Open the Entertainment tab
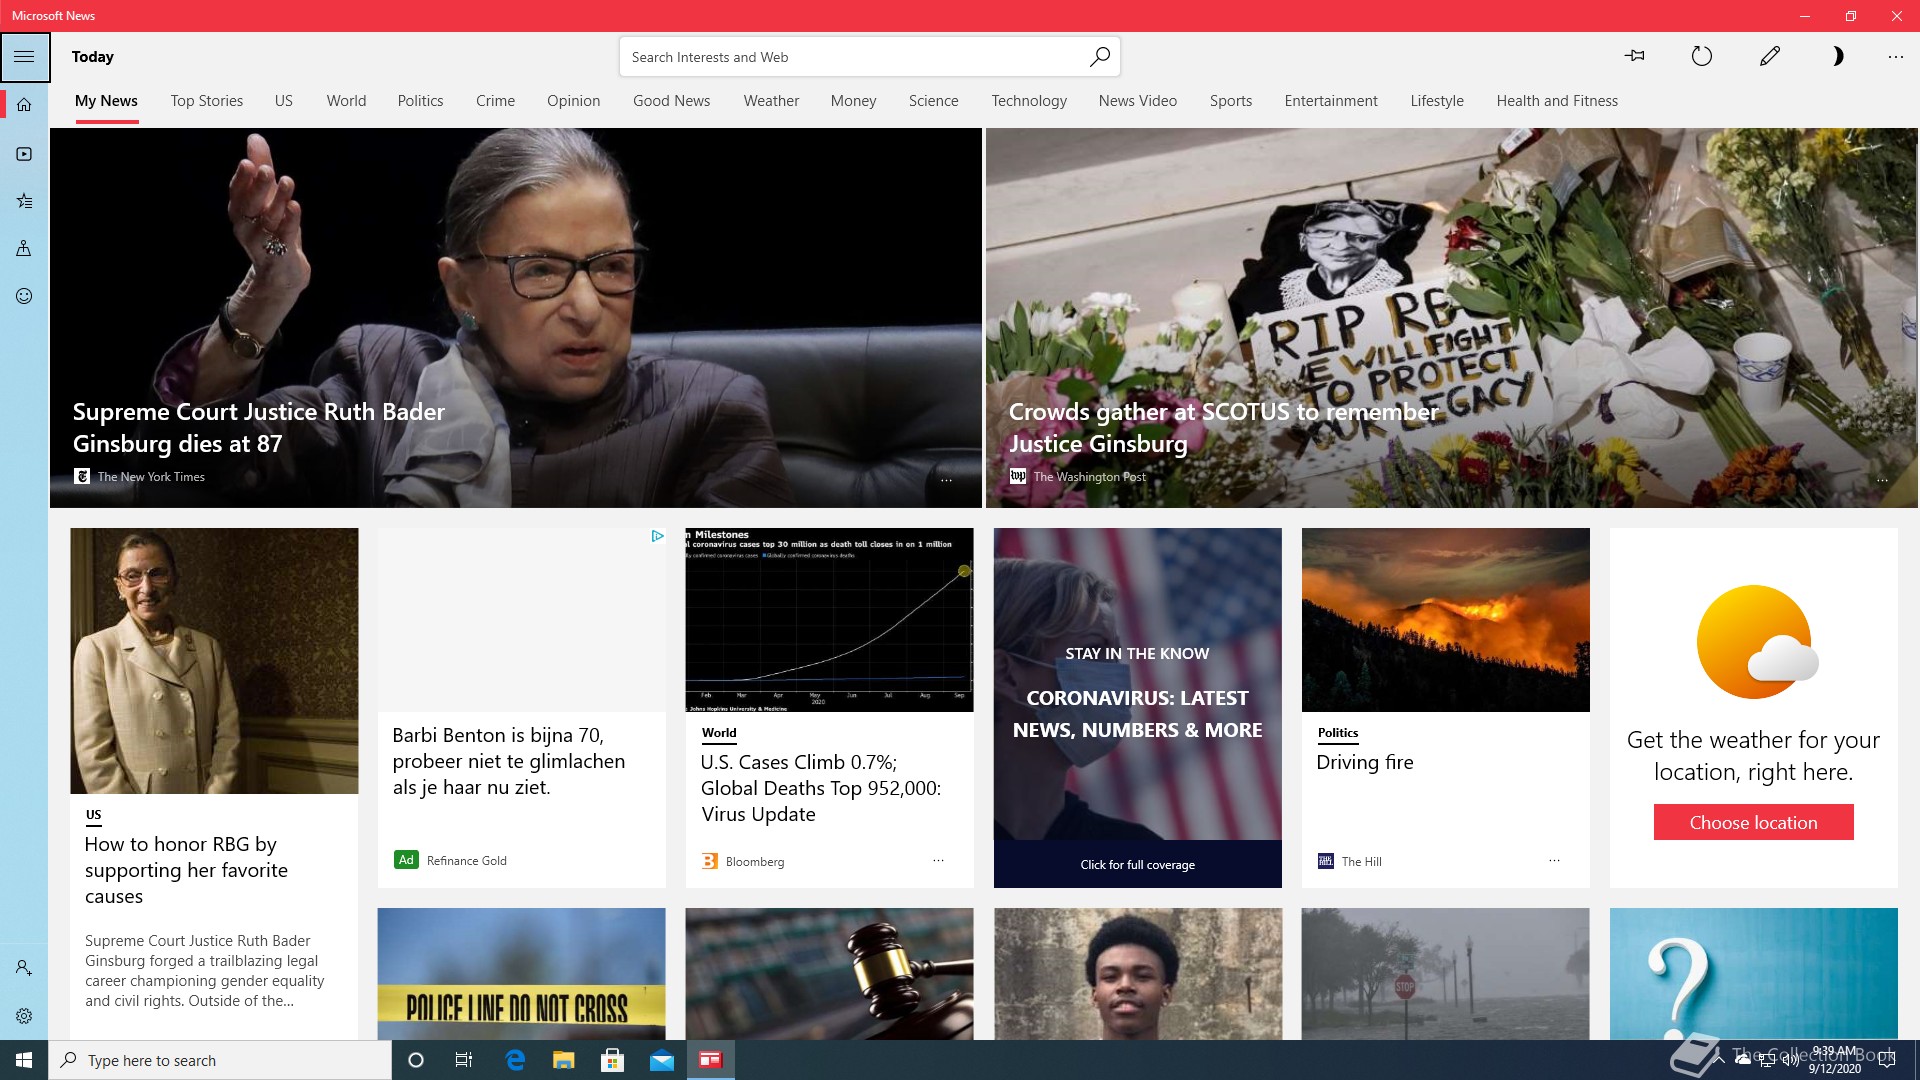This screenshot has height=1080, width=1920. 1331,101
